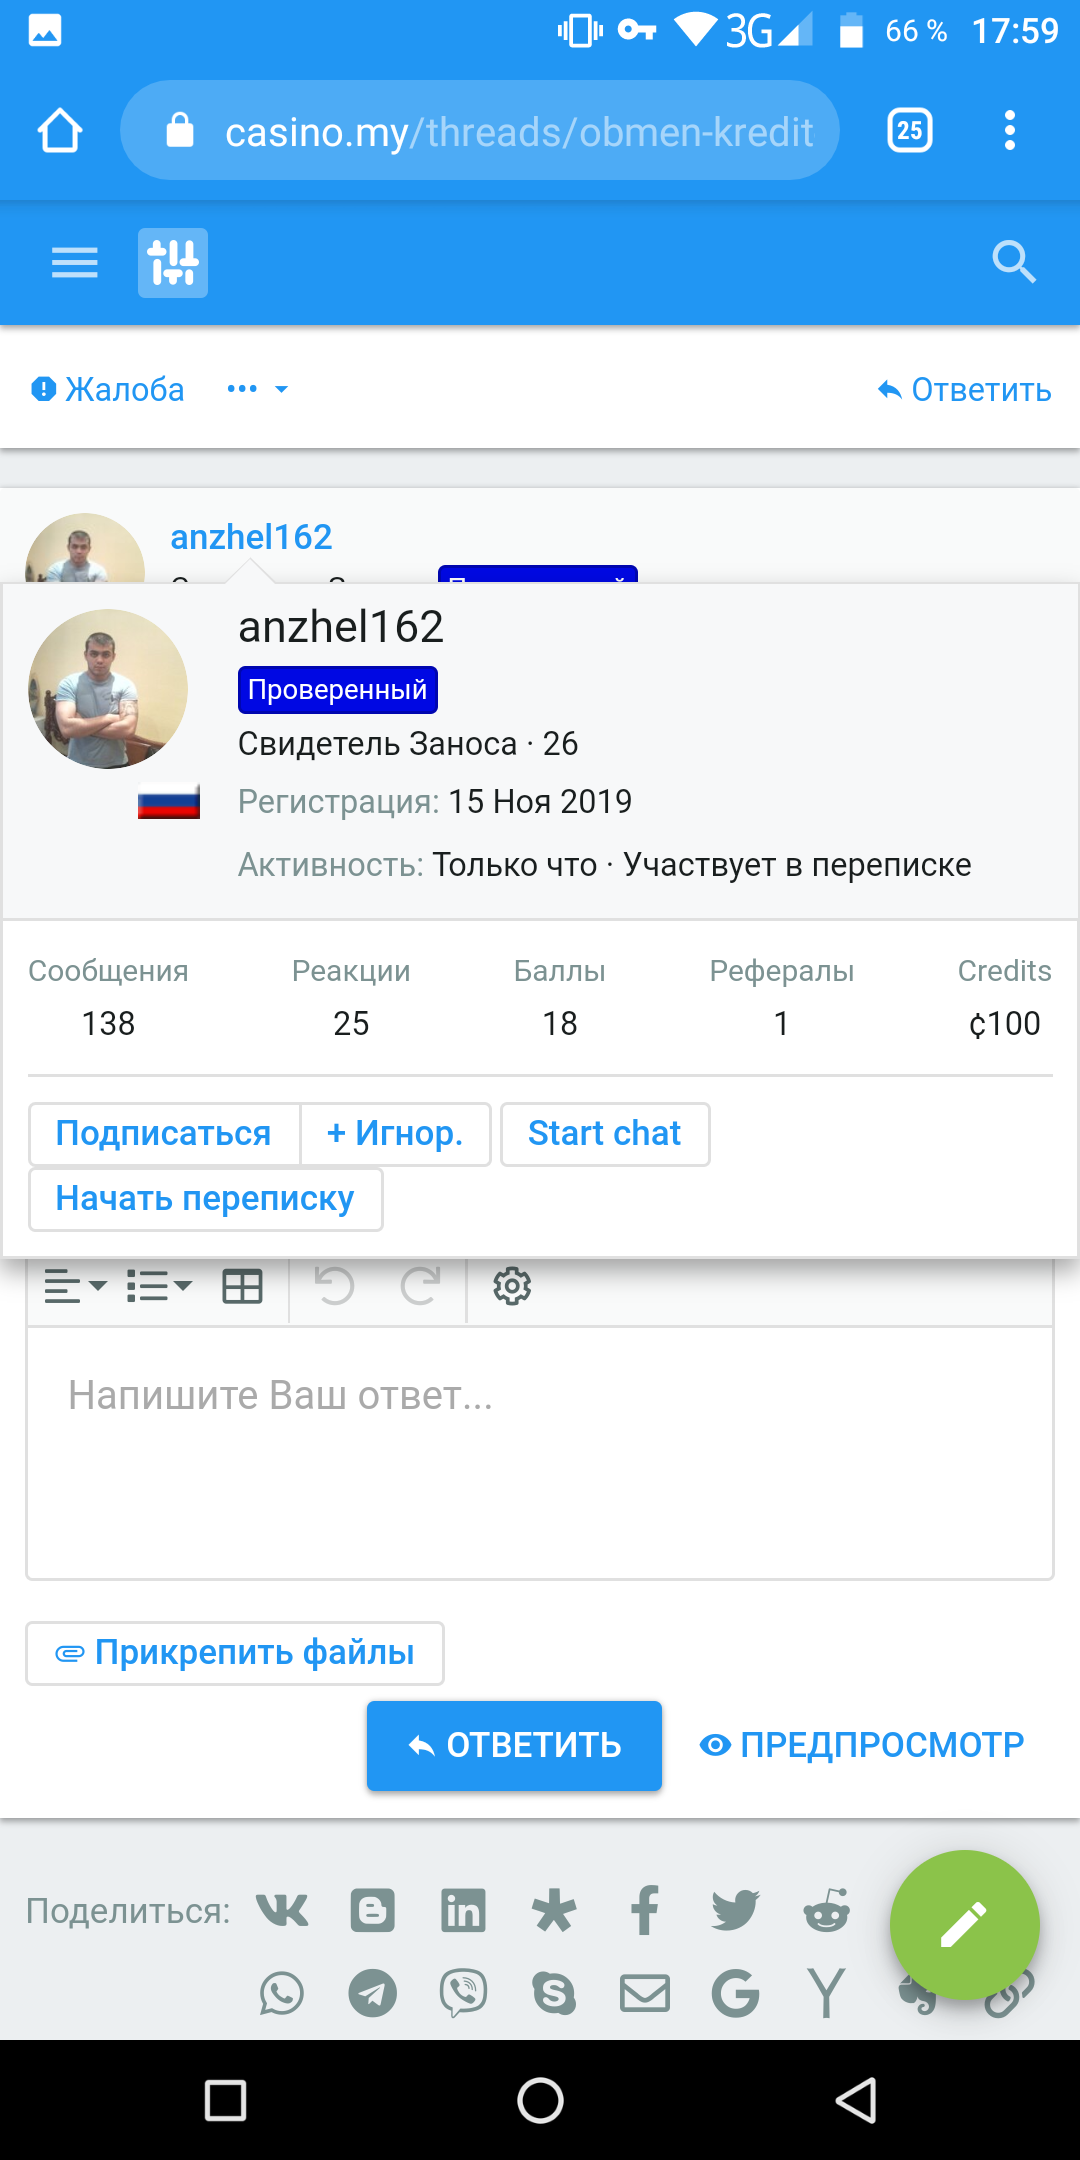This screenshot has width=1080, height=2160.
Task: Click the insert table icon in editor
Action: click(x=242, y=1286)
